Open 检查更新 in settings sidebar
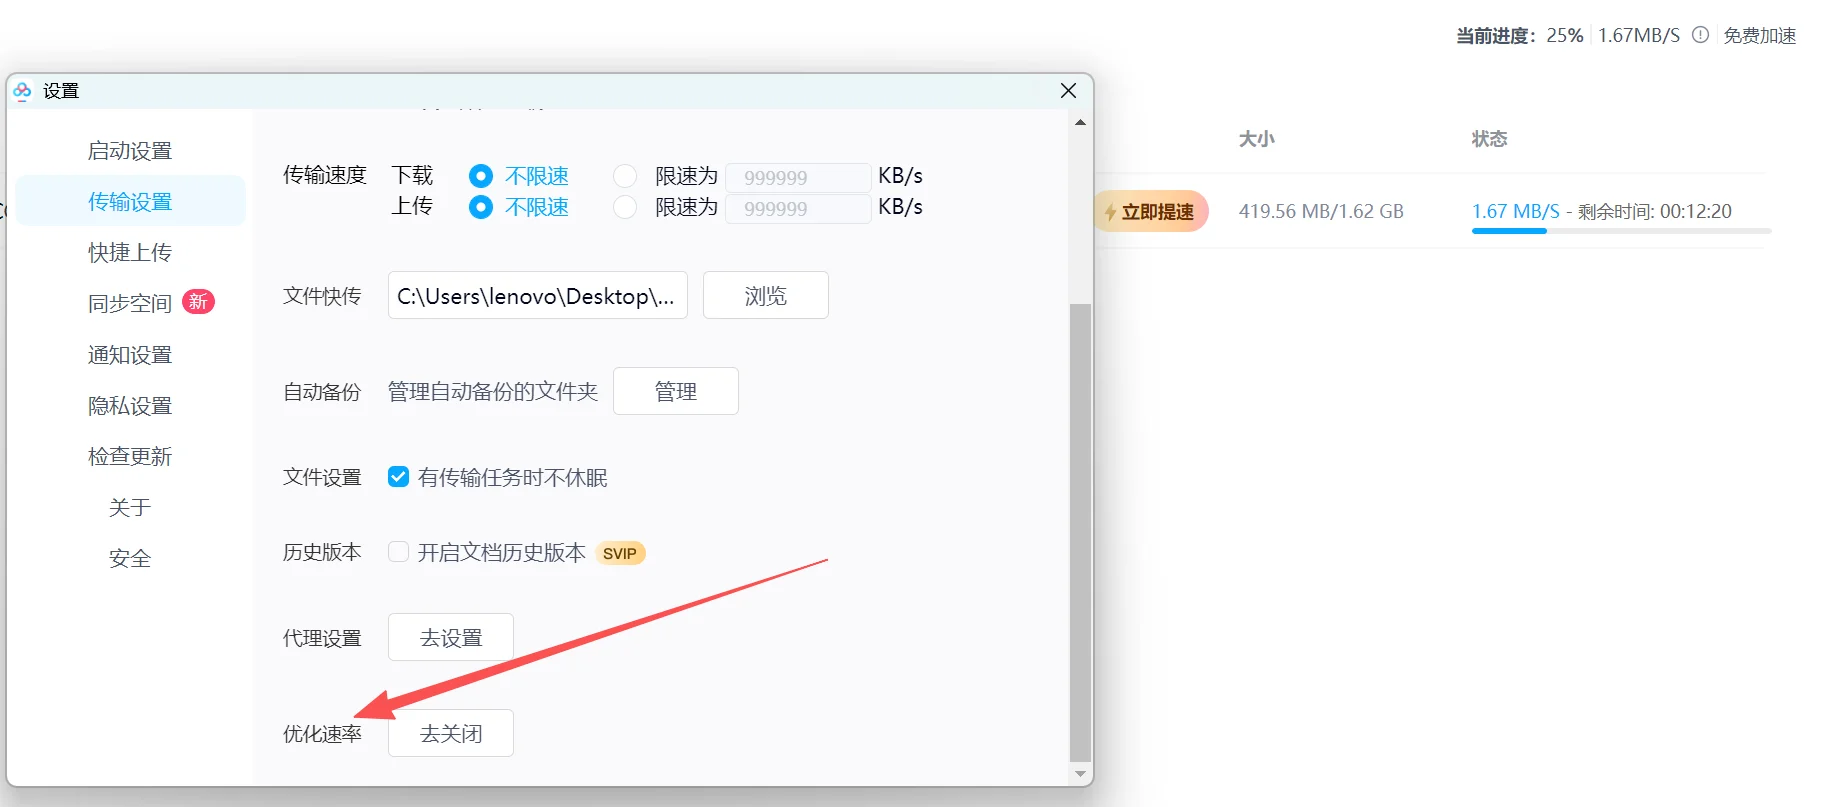The width and height of the screenshot is (1830, 807). coord(130,456)
